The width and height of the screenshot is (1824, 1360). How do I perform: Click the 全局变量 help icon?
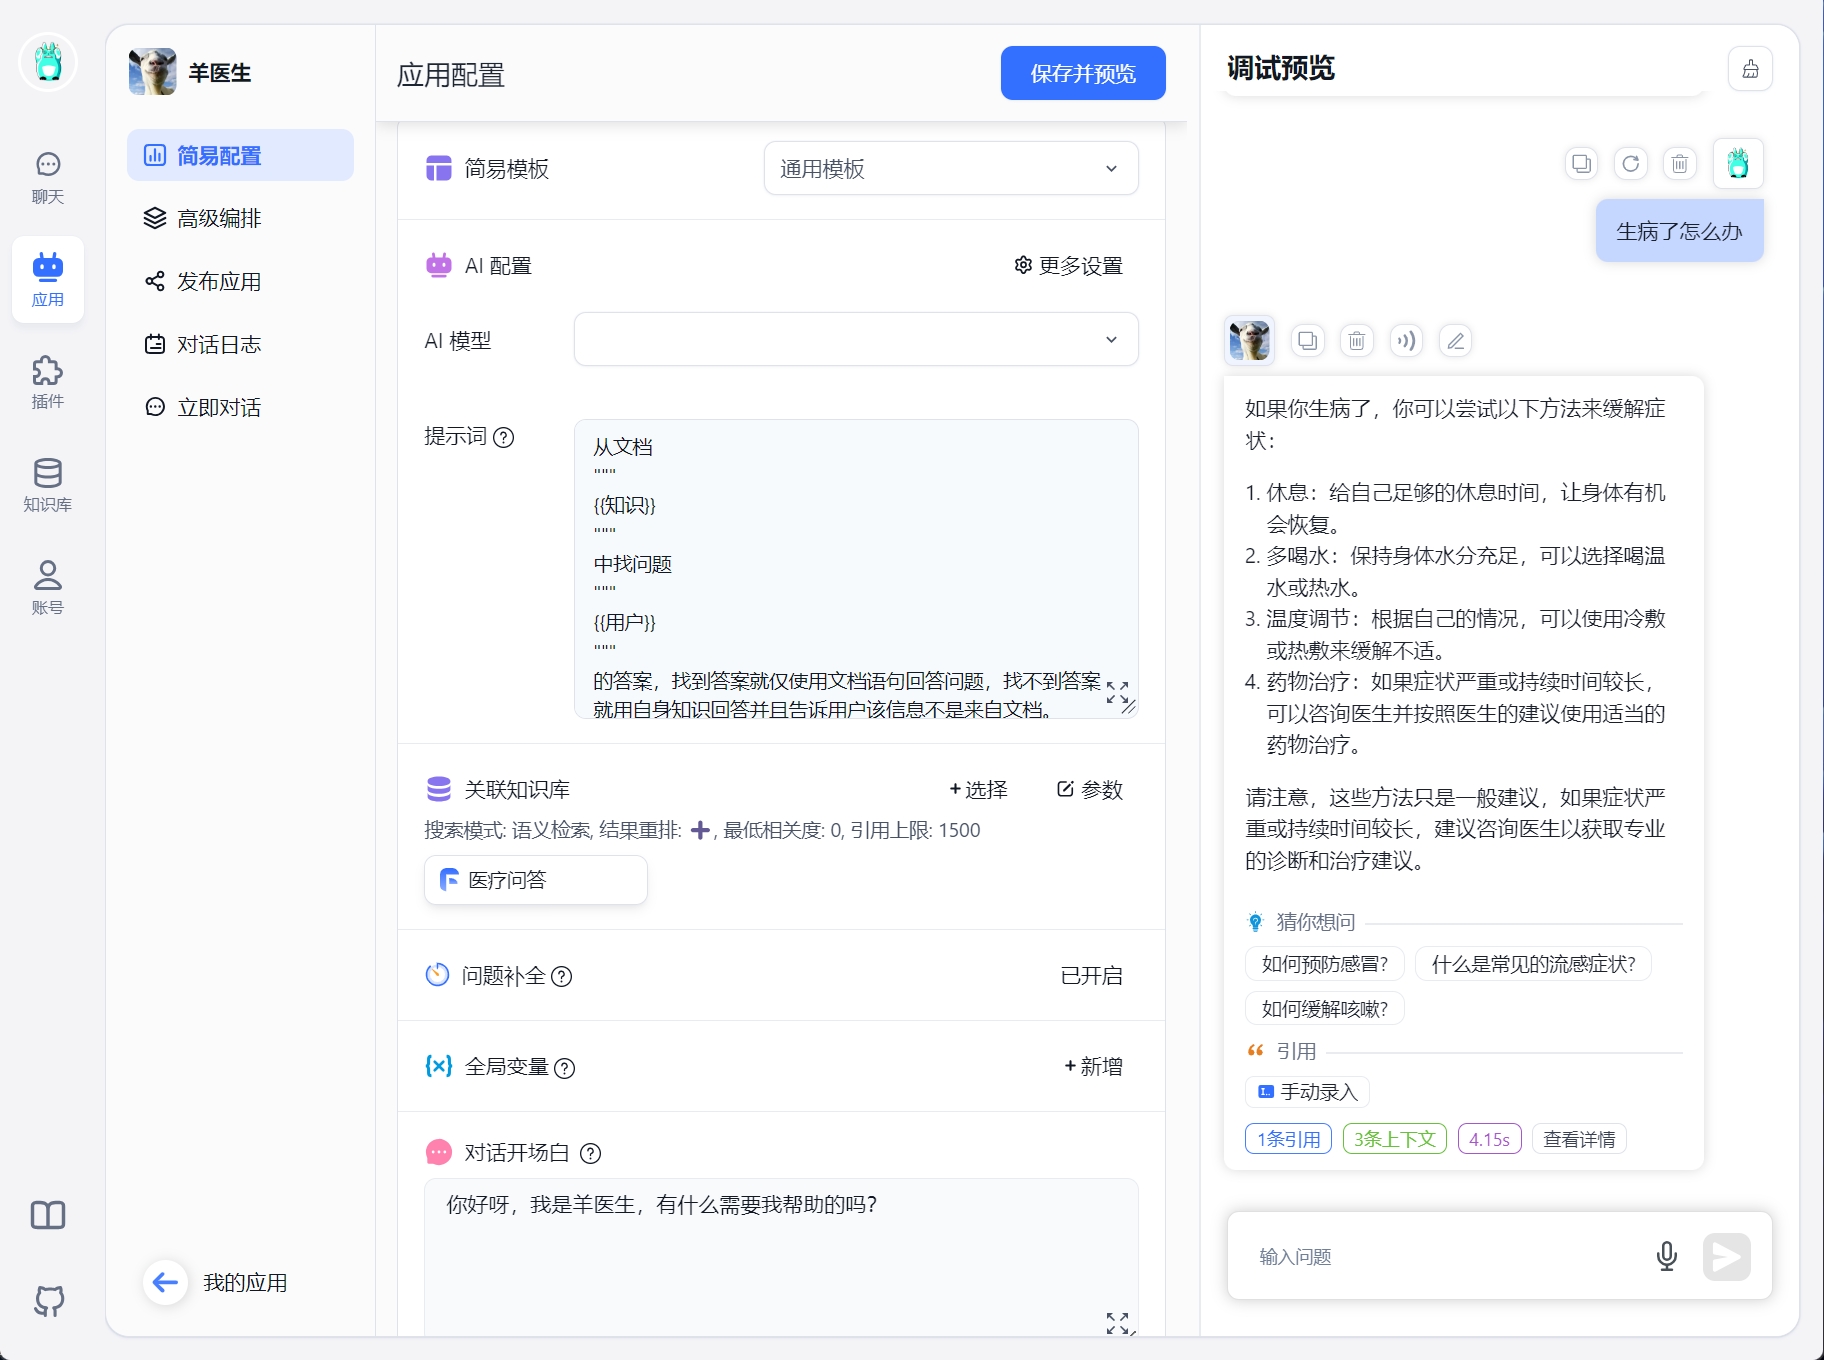(564, 1068)
